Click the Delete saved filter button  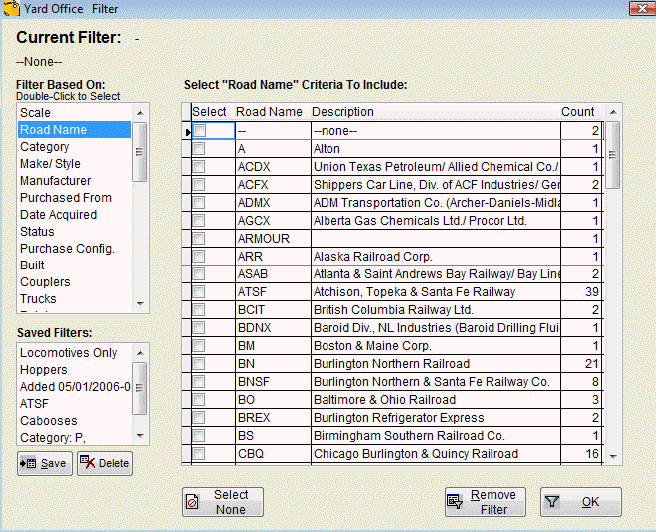click(105, 463)
